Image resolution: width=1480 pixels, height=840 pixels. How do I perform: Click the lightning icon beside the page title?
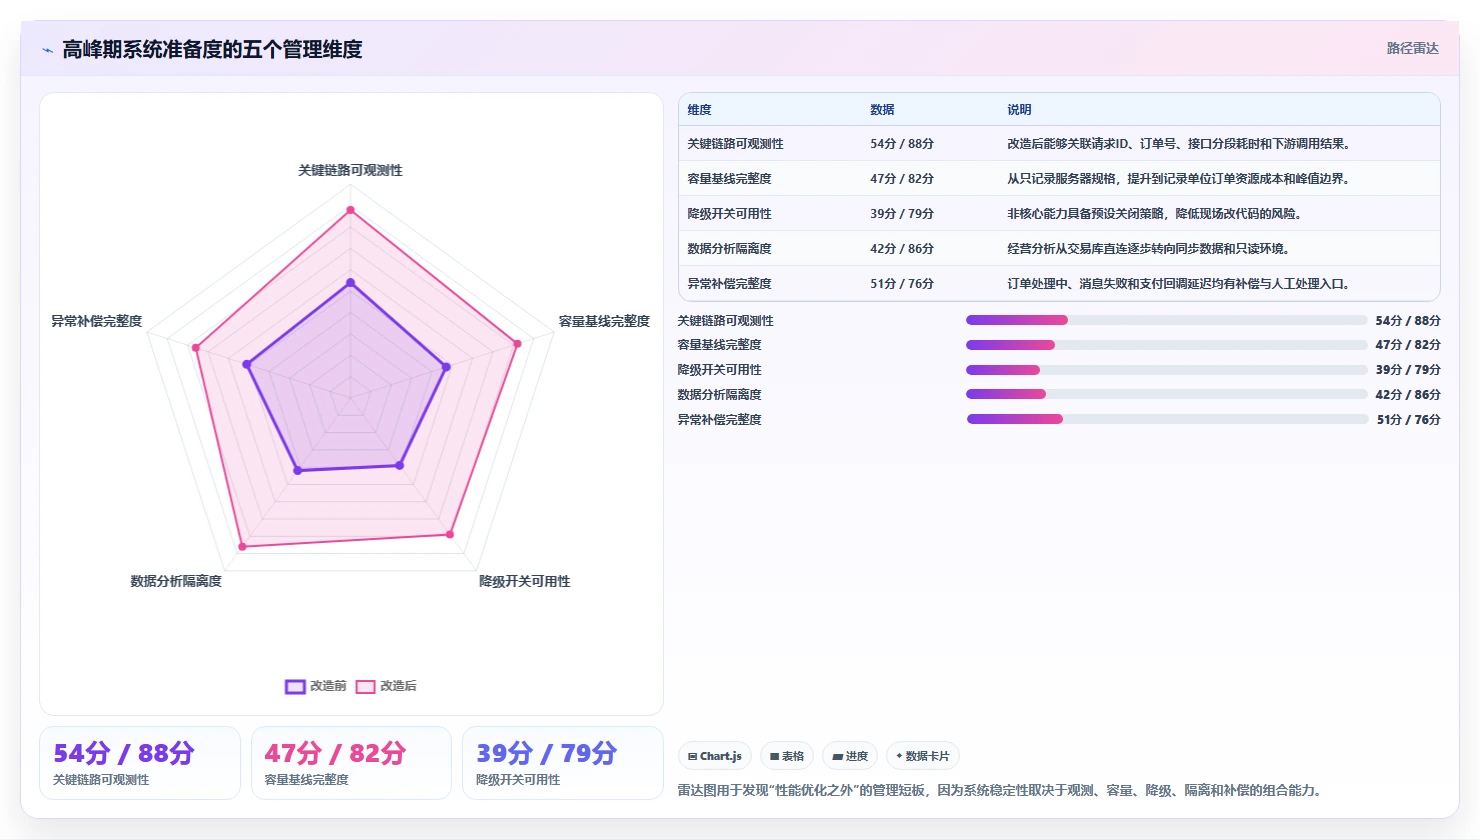coord(47,50)
